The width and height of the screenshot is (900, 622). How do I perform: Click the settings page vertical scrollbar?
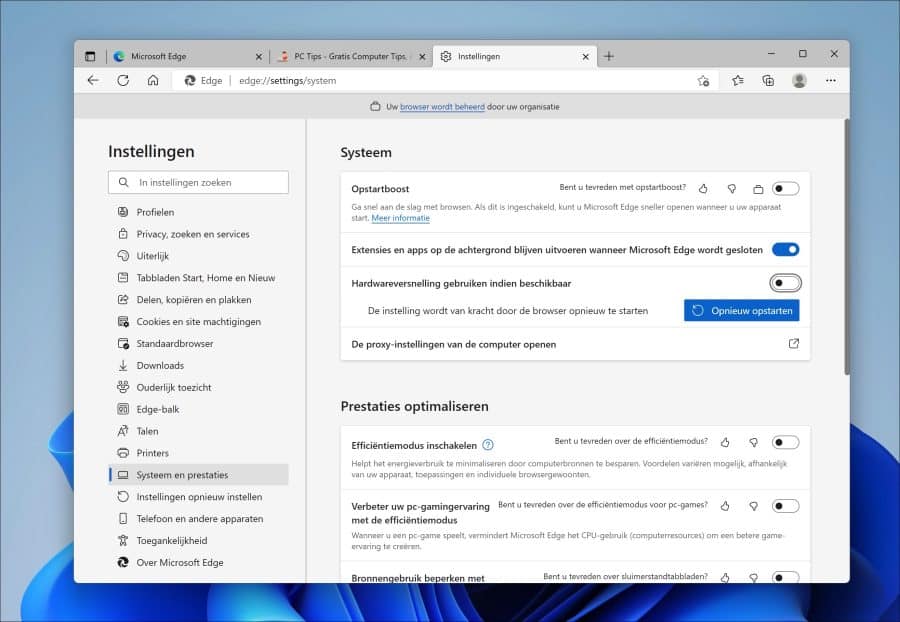tap(847, 247)
